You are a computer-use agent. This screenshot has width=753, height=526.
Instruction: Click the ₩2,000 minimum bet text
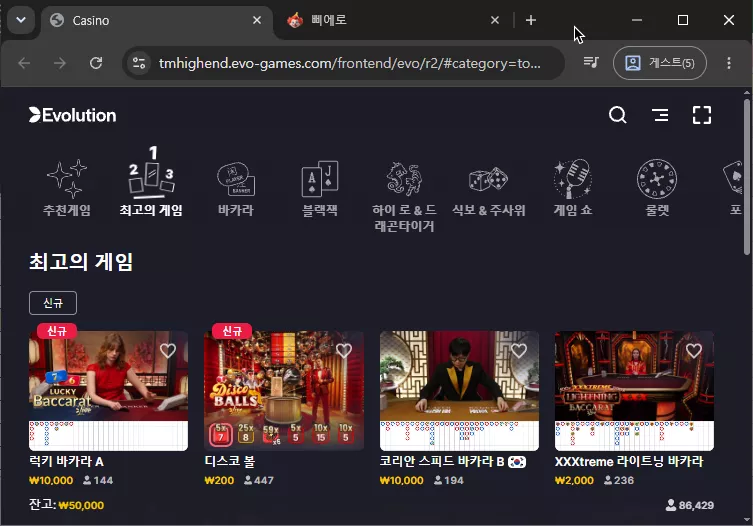[x=574, y=480]
